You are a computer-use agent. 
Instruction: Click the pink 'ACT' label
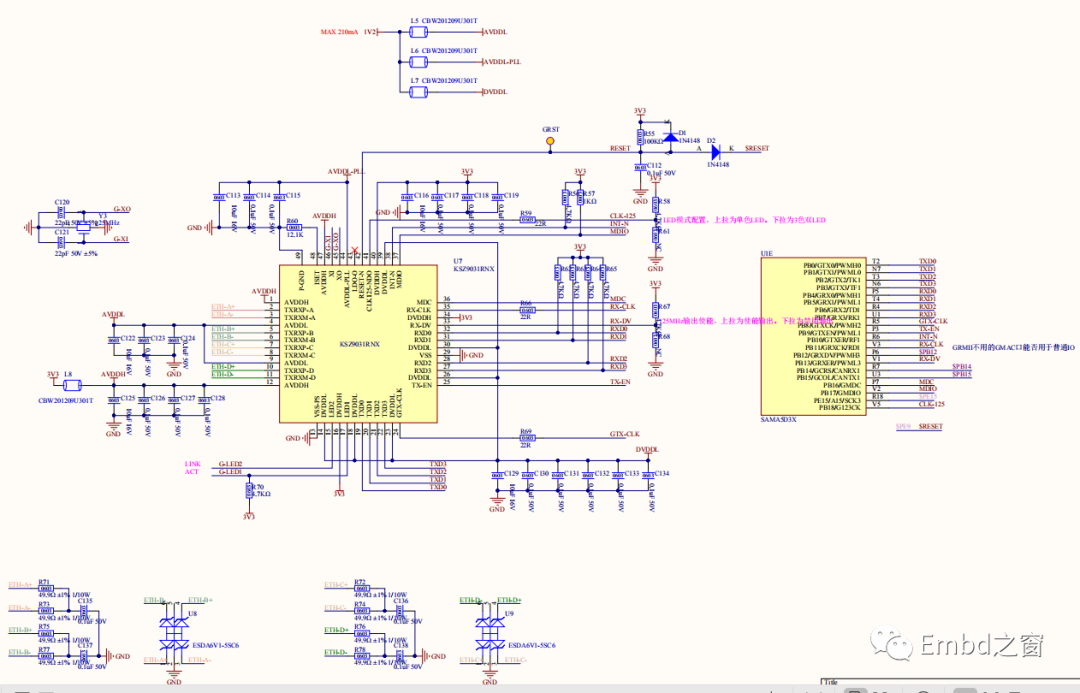click(x=191, y=472)
